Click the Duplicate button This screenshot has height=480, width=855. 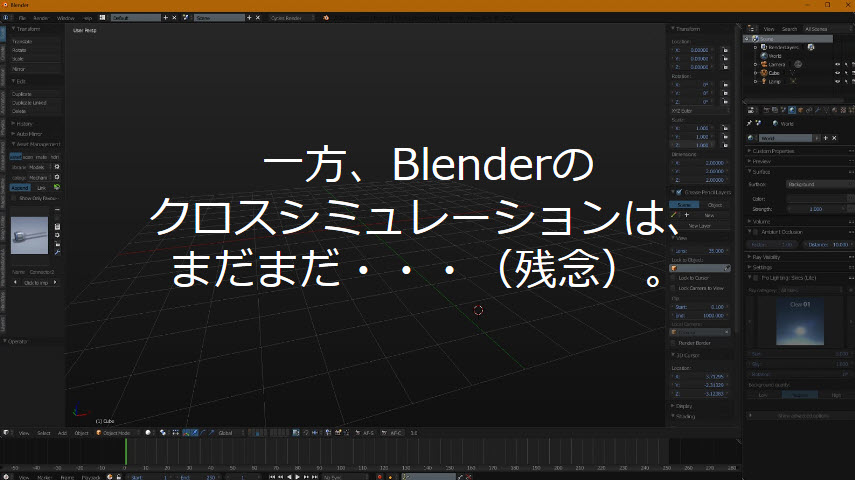pyautogui.click(x=35, y=94)
